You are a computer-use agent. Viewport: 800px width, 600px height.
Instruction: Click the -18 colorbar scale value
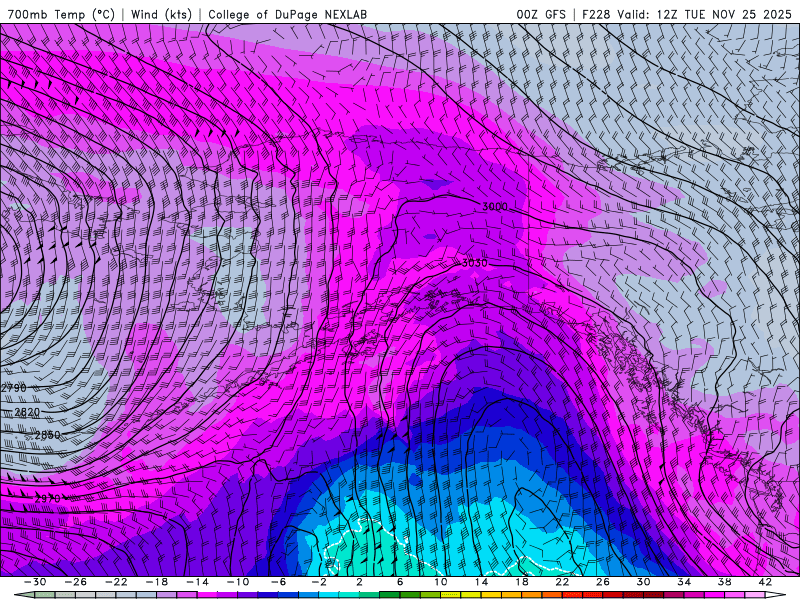point(157,582)
